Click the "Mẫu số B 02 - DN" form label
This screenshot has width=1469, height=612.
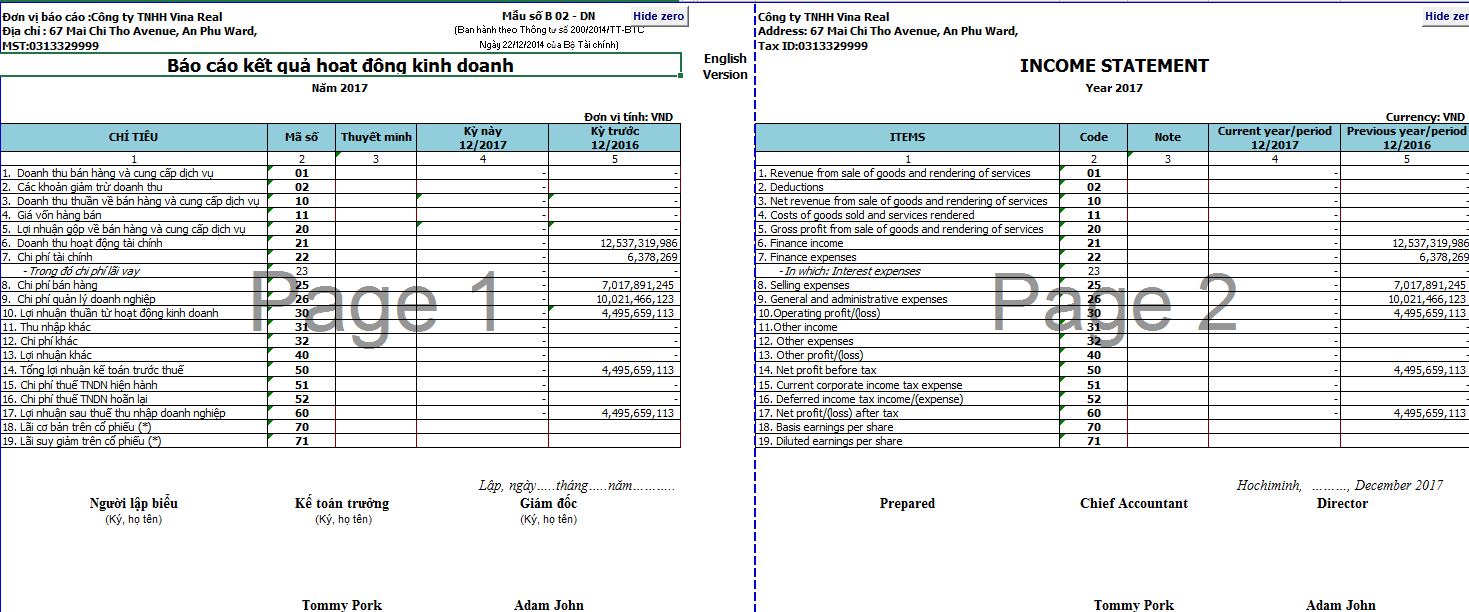[x=548, y=17]
